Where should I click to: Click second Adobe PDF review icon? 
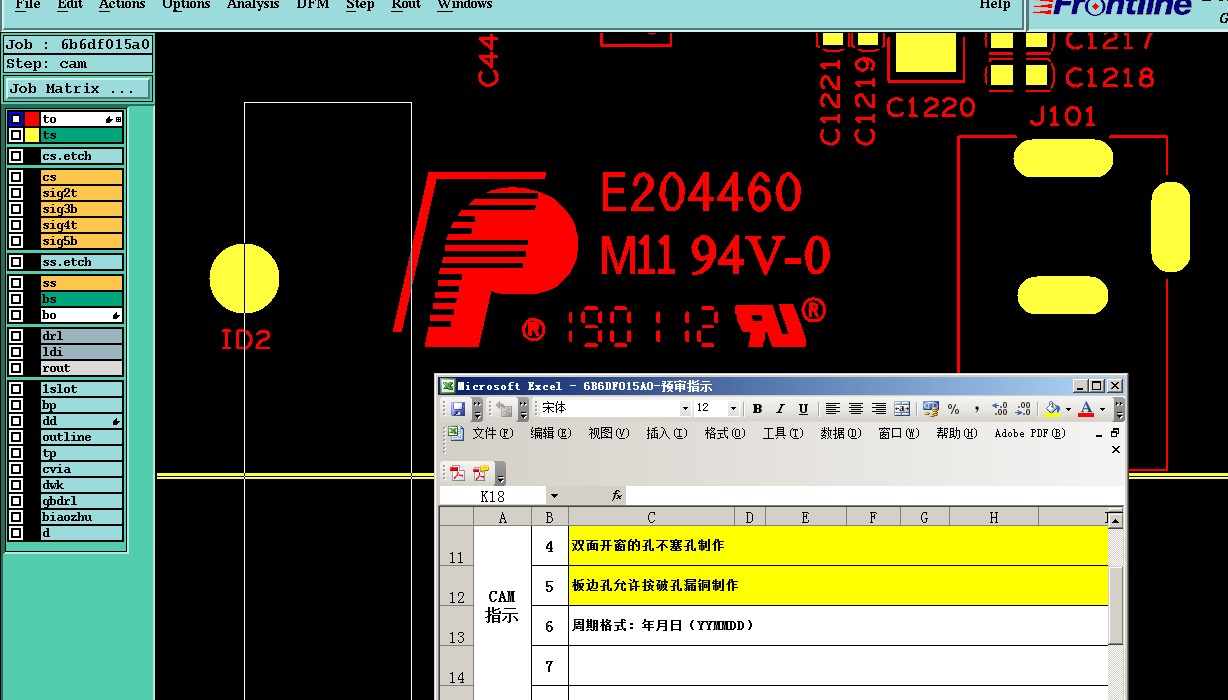(481, 473)
